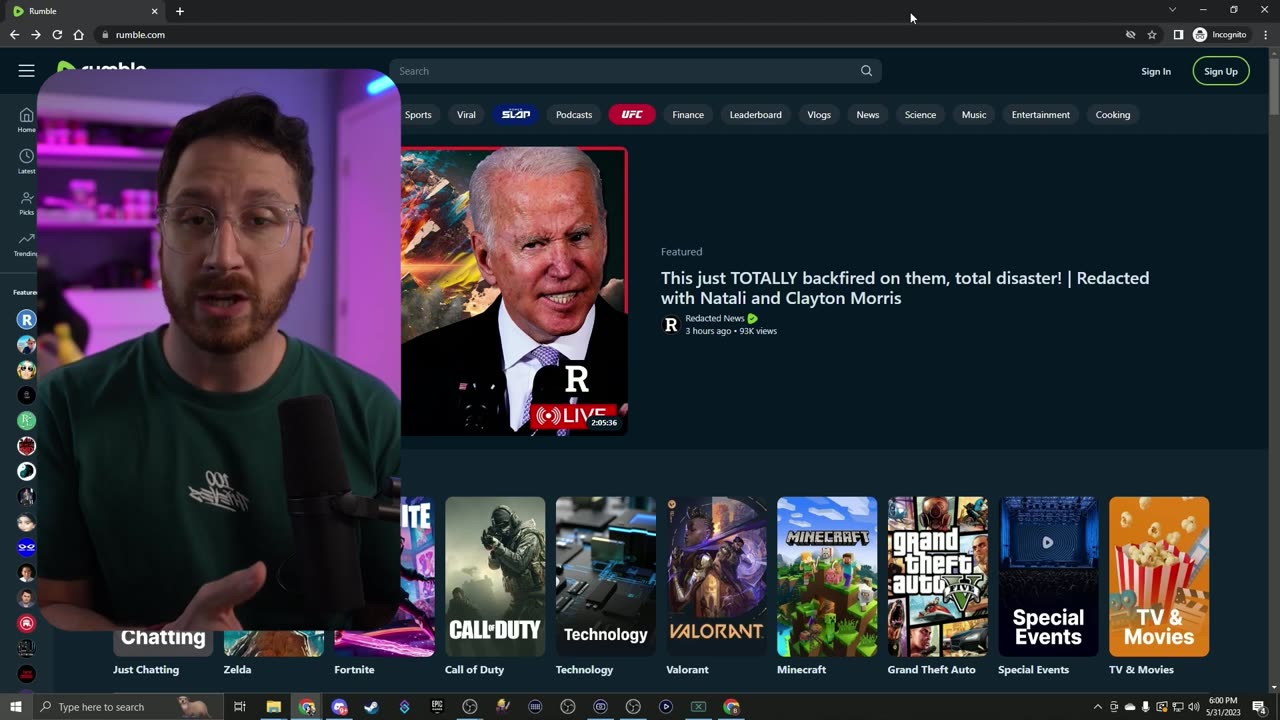Screen dimensions: 1280x720
Task: Open the Special Events category thumbnail
Action: (x=1048, y=576)
